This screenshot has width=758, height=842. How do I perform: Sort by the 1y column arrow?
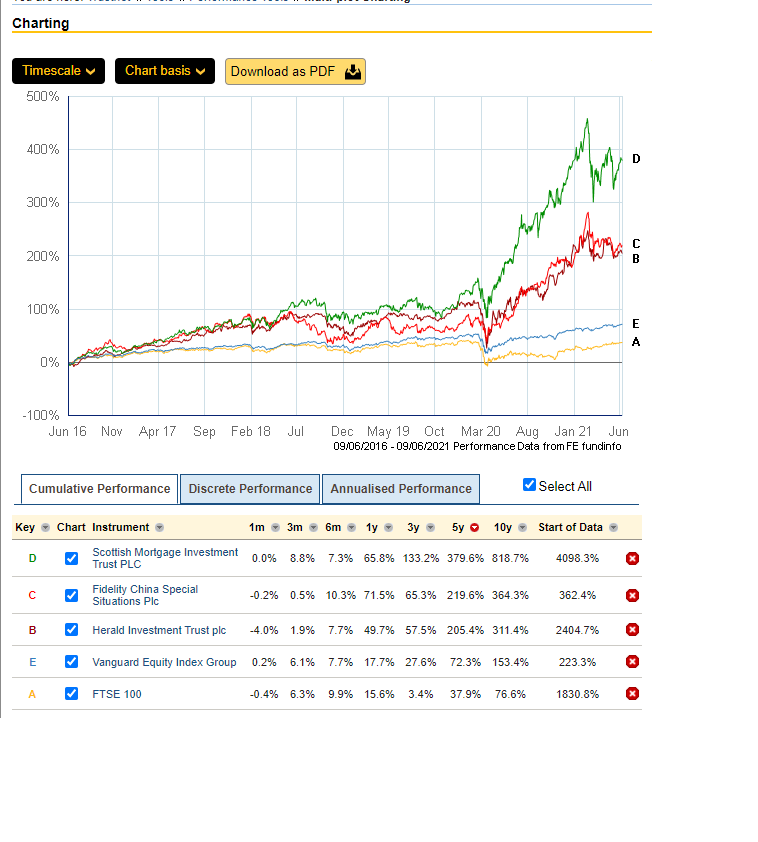pyautogui.click(x=388, y=527)
